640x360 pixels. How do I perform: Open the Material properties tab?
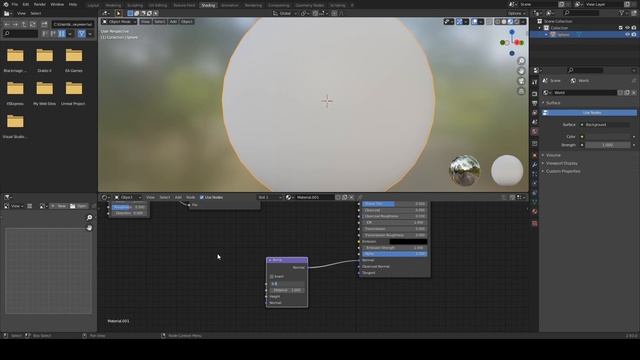pos(535,212)
